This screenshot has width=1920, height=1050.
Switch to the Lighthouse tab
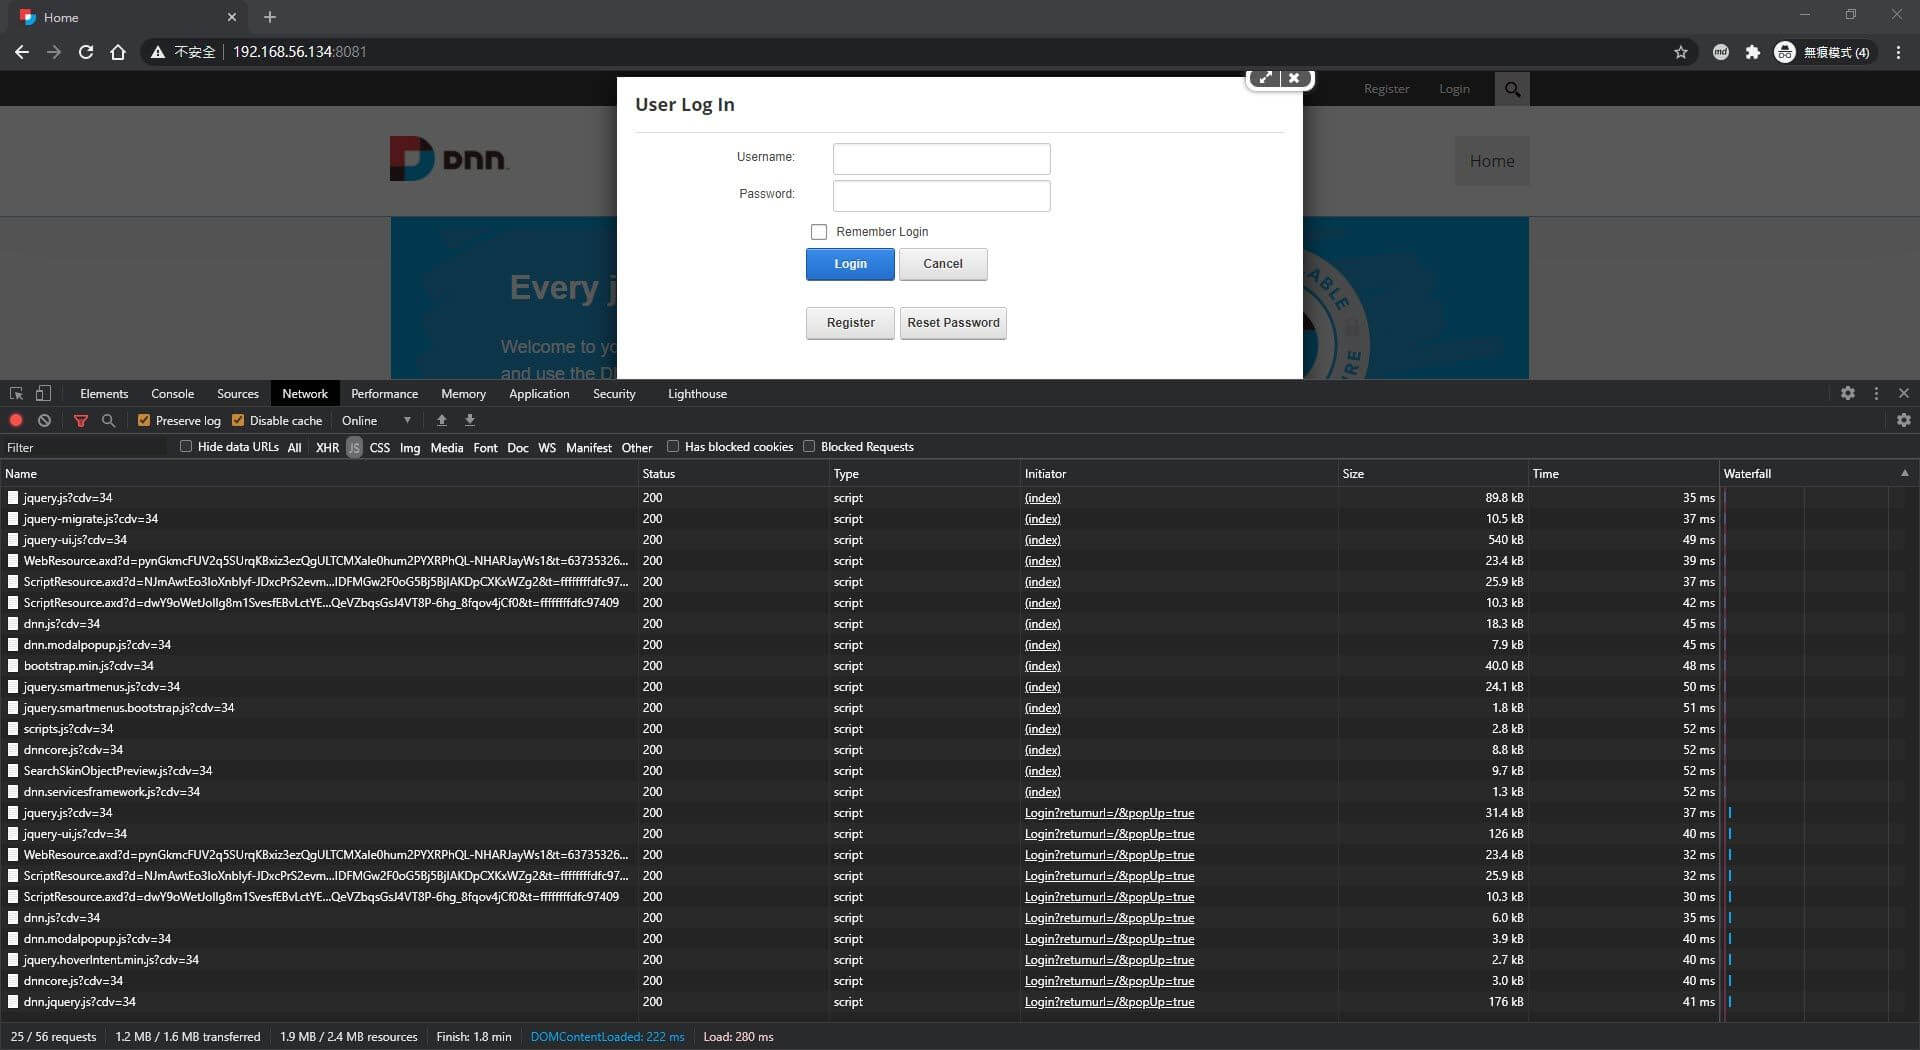tap(697, 394)
